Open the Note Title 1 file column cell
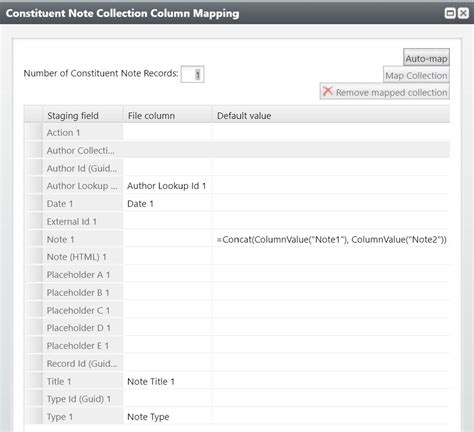Viewport: 474px width, 432px height. coord(168,381)
